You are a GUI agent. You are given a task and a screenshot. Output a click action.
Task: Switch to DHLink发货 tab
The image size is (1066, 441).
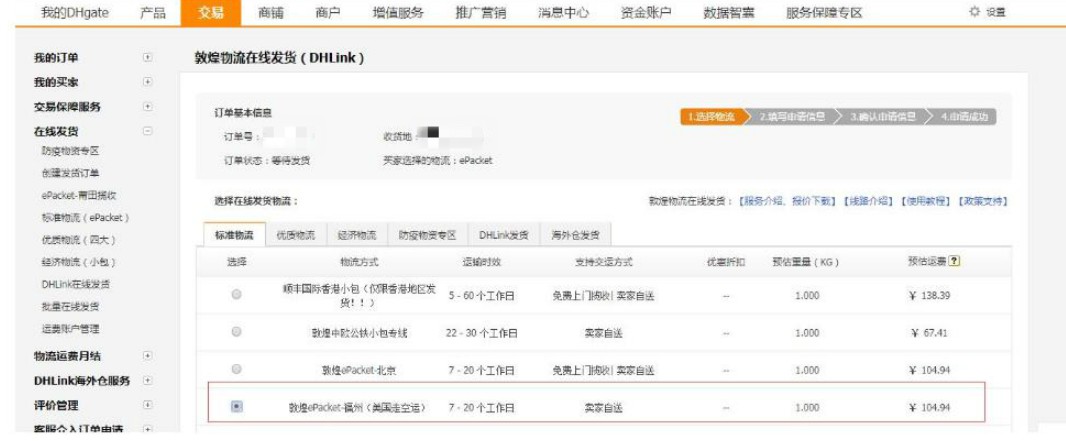pos(504,235)
